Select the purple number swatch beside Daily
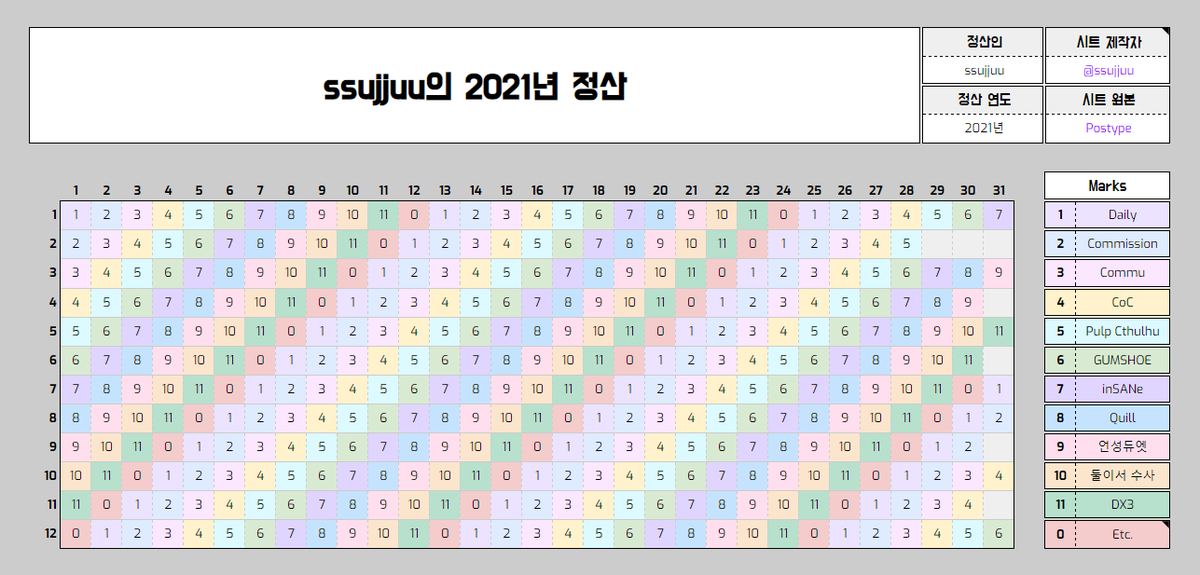1200x575 pixels. pyautogui.click(x=1060, y=214)
